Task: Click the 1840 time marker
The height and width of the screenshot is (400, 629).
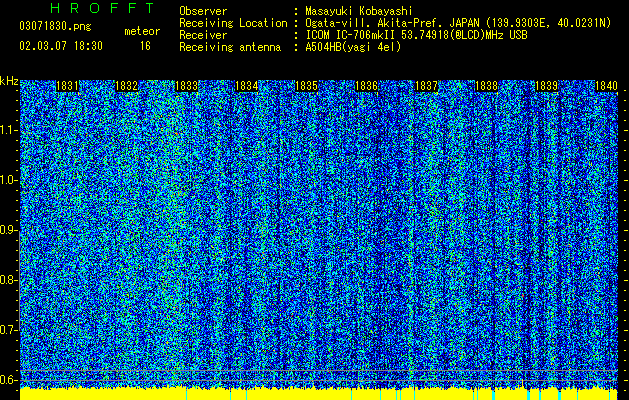Action: (606, 86)
